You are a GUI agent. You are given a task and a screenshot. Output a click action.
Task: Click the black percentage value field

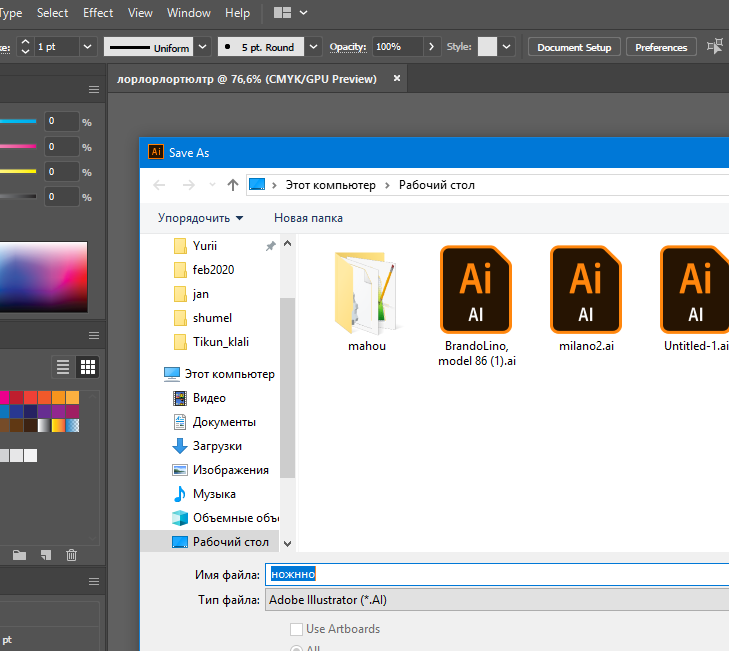(61, 197)
